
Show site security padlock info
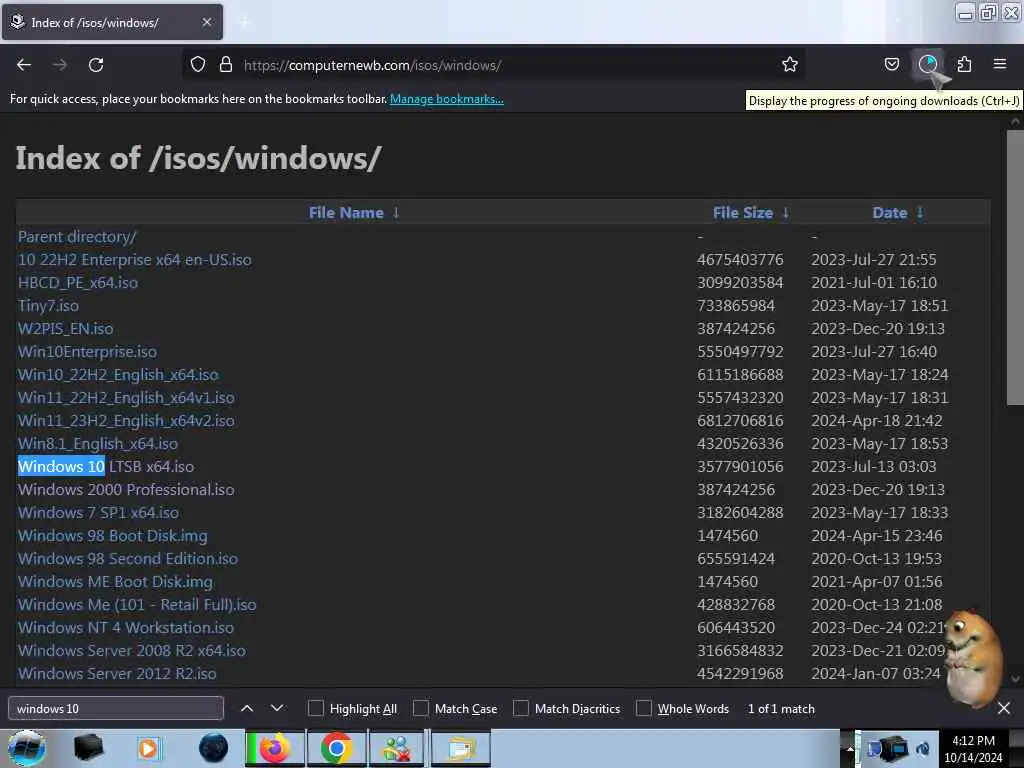226,64
